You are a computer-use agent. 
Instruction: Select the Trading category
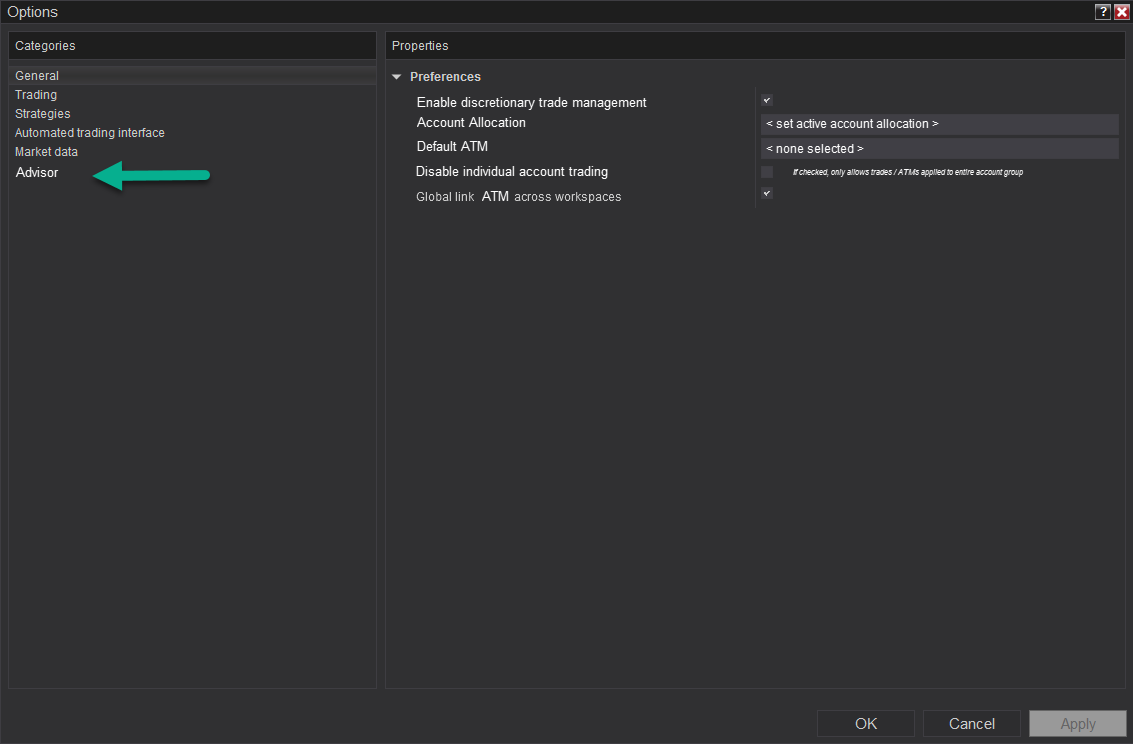[36, 95]
